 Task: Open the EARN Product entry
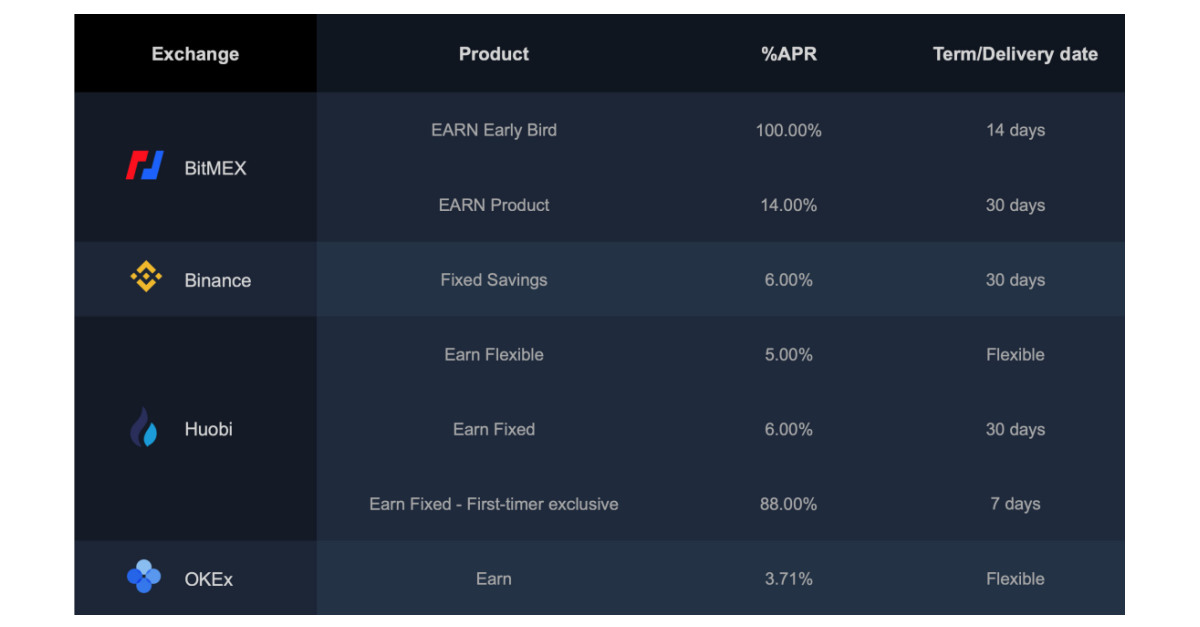pos(494,205)
